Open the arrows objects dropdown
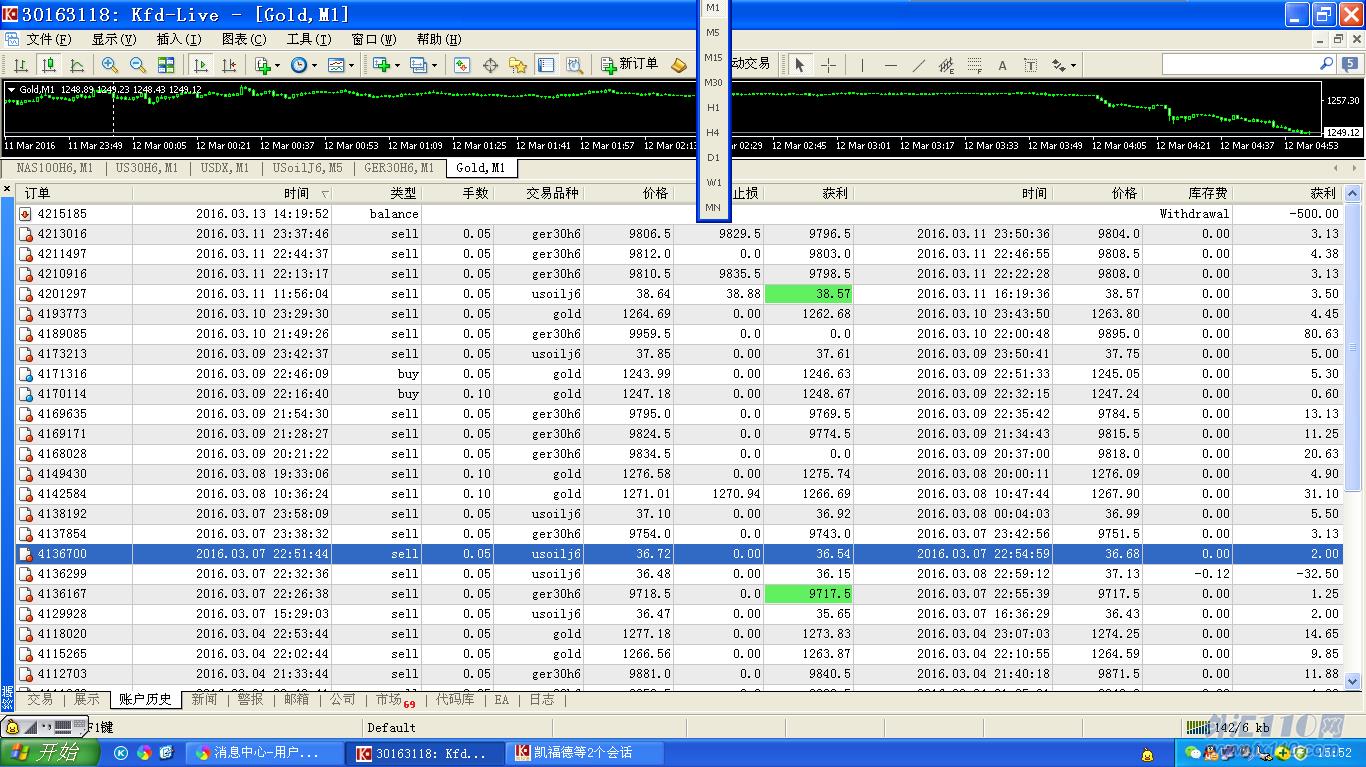The height and width of the screenshot is (767, 1366). coord(1063,65)
